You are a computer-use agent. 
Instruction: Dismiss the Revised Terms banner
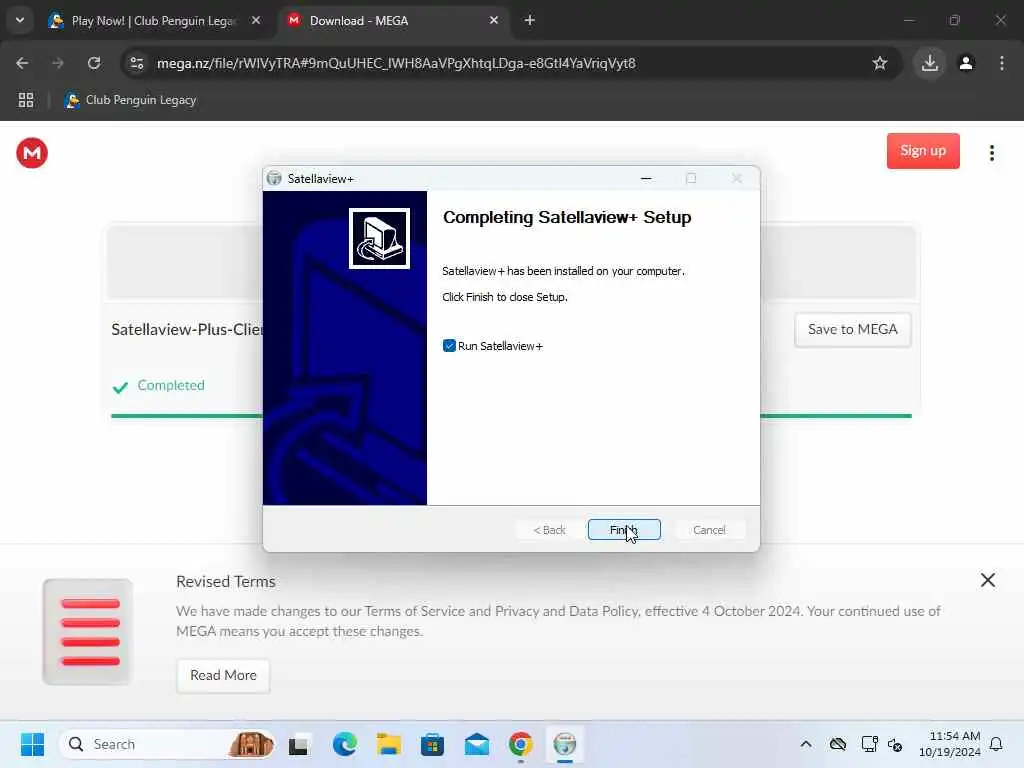(x=987, y=580)
